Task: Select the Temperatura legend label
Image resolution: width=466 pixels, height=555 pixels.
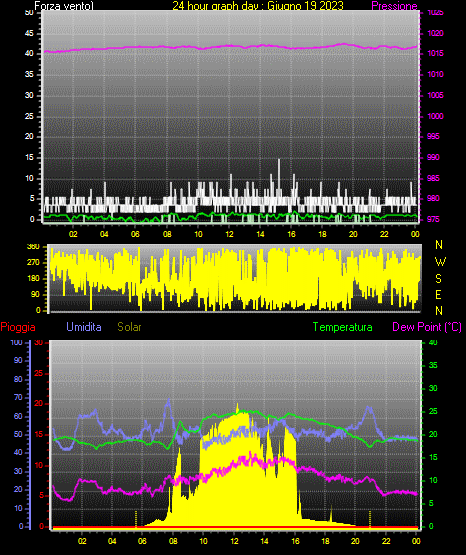Action: pyautogui.click(x=343, y=327)
